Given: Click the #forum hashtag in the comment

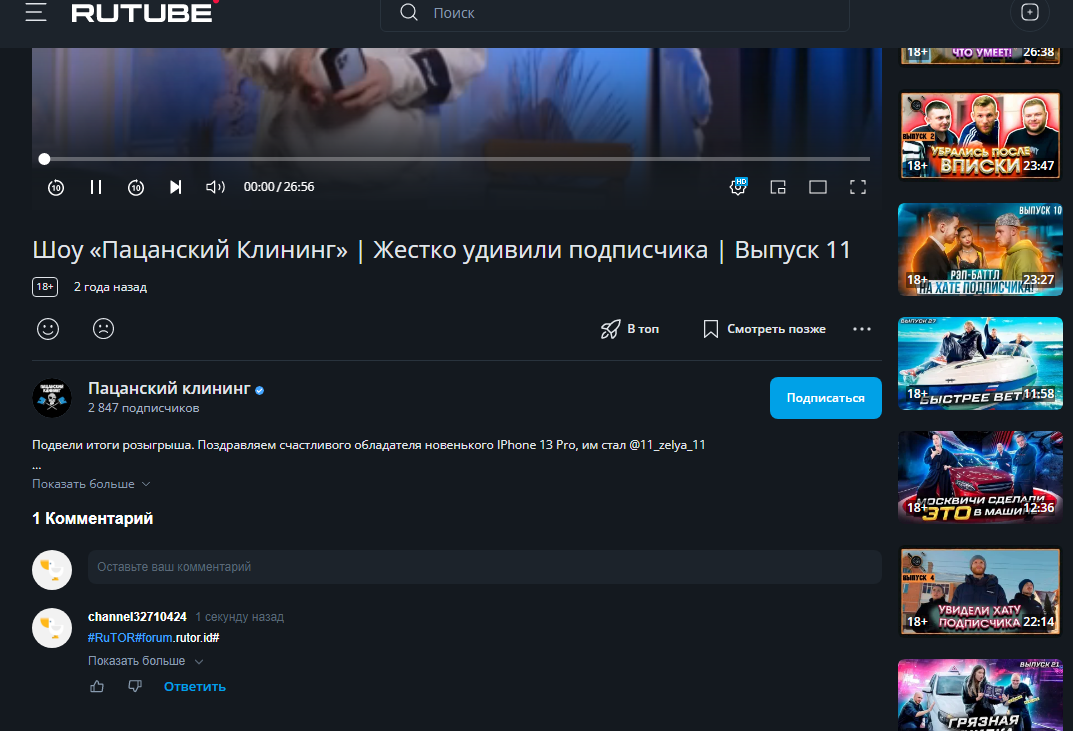Looking at the screenshot, I should pyautogui.click(x=153, y=638).
